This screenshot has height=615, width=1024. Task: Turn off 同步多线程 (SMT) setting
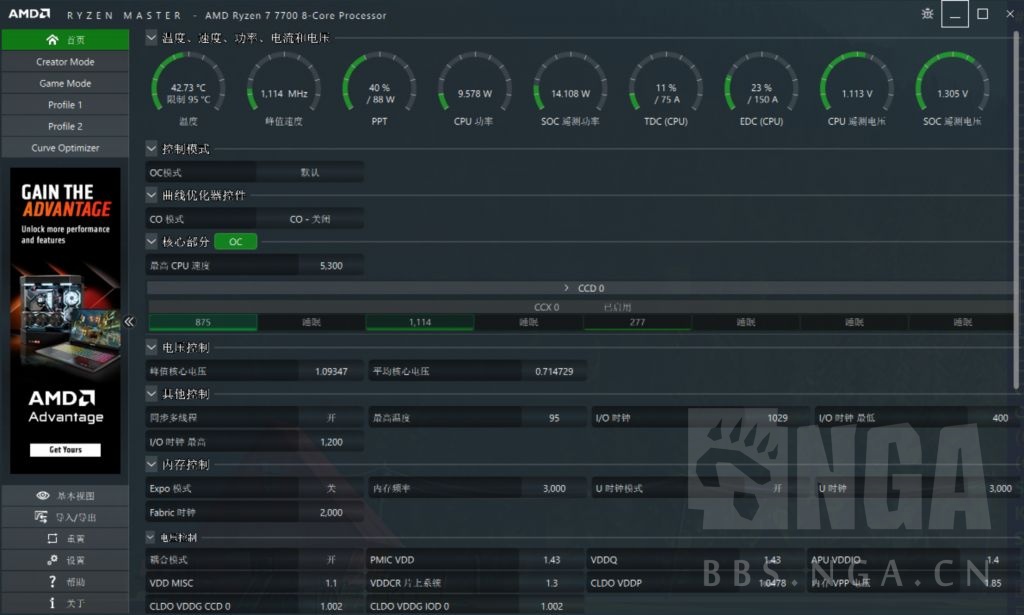click(332, 416)
